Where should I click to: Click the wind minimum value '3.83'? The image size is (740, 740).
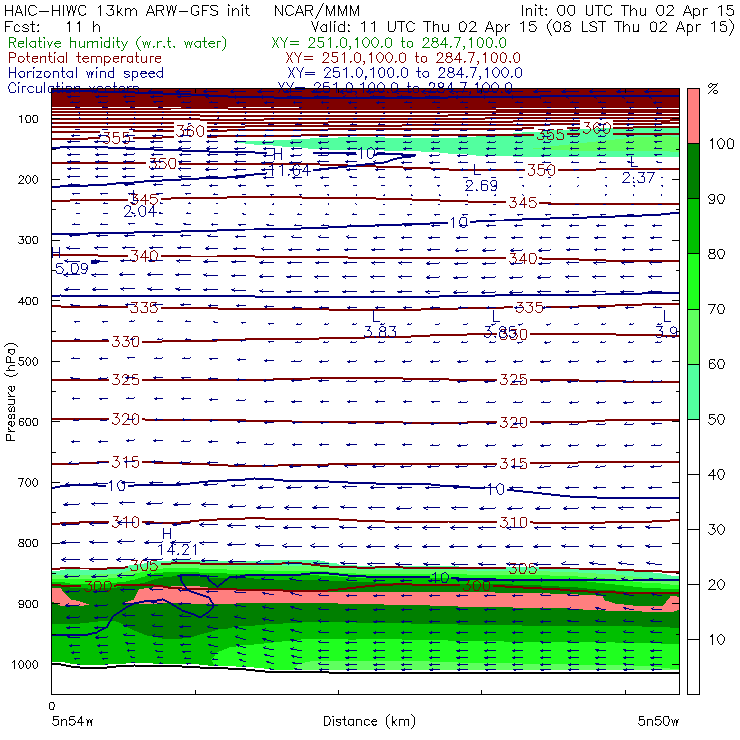380,332
